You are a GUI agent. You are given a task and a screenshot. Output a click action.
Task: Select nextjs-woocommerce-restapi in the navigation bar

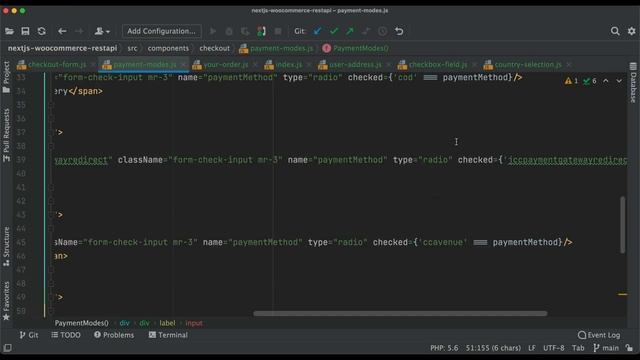click(x=62, y=48)
